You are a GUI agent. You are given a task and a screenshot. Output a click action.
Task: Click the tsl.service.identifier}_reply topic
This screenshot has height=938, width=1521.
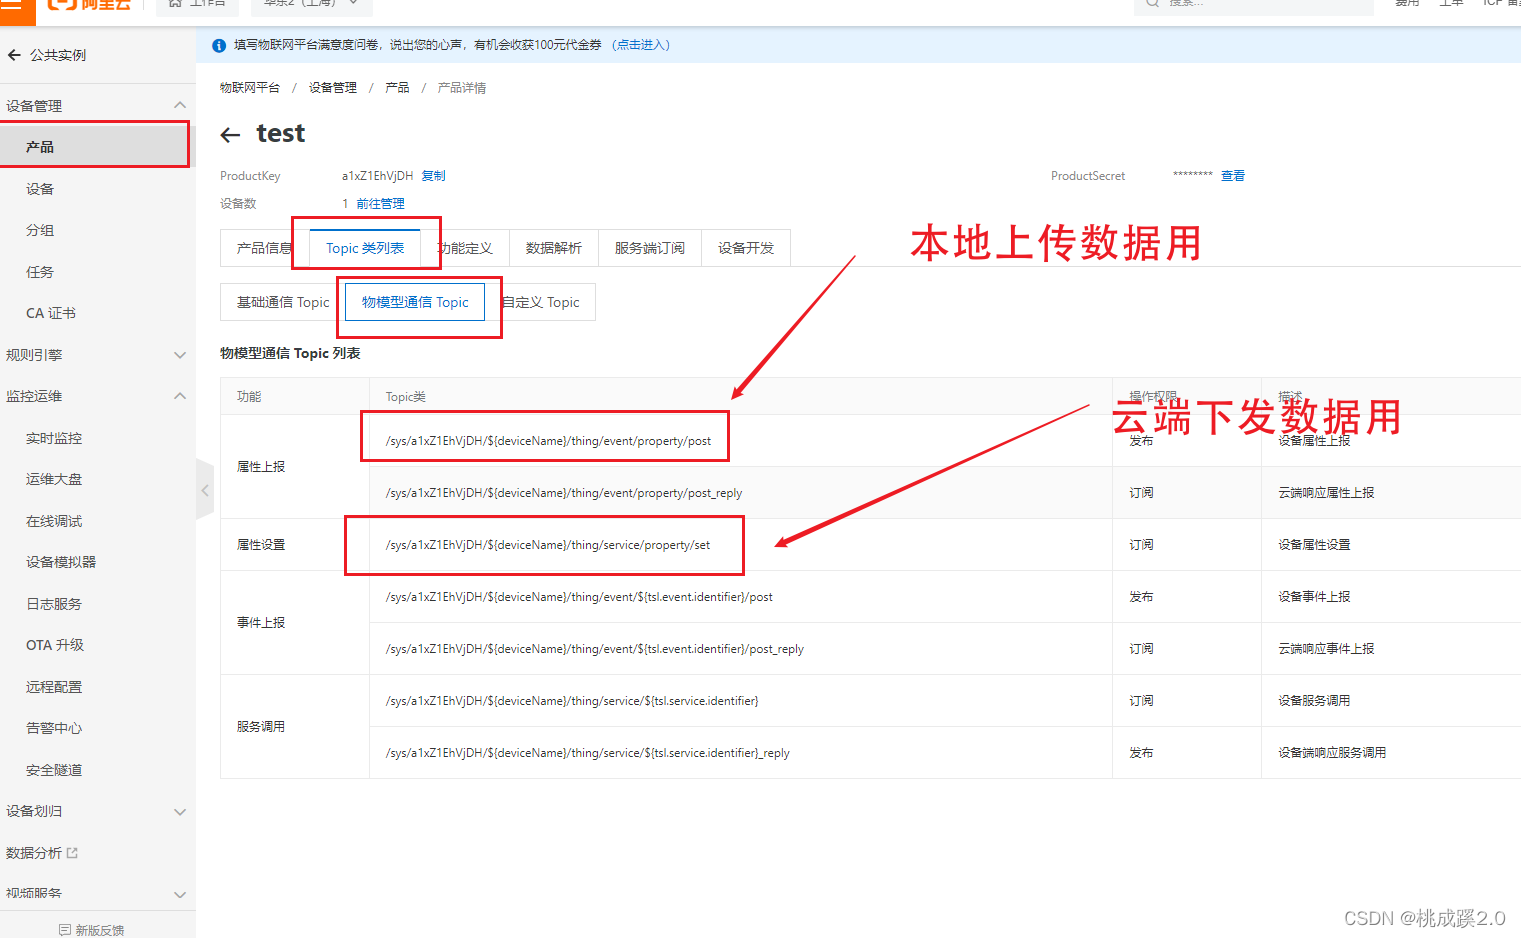click(588, 753)
